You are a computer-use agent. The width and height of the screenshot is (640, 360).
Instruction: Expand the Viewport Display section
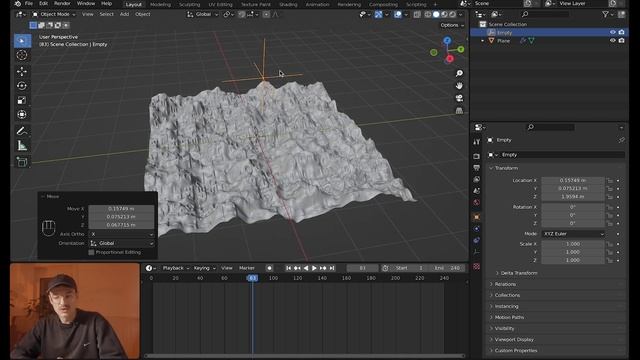(514, 340)
